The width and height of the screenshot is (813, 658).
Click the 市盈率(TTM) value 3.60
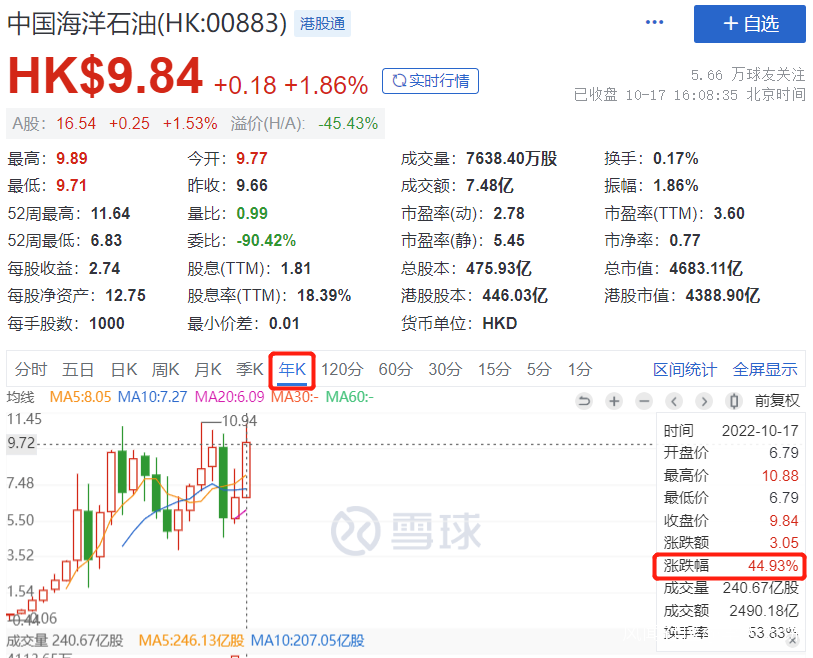click(x=729, y=213)
